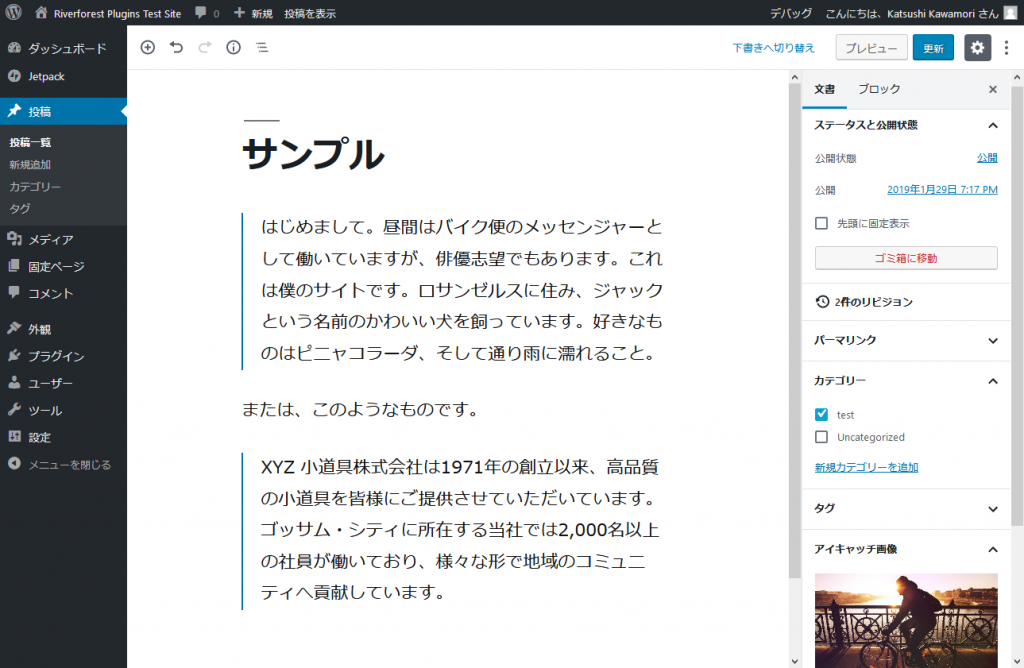1024x668 pixels.
Task: Enable the 先頭に固定表示 checkbox
Action: (822, 224)
